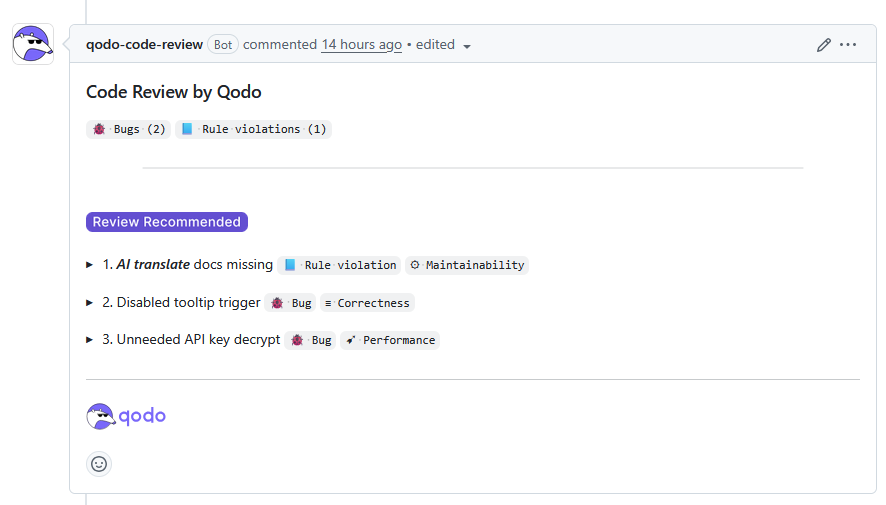Expand item 1 'AI translate docs missing'
The width and height of the screenshot is (886, 505).
[x=89, y=265]
